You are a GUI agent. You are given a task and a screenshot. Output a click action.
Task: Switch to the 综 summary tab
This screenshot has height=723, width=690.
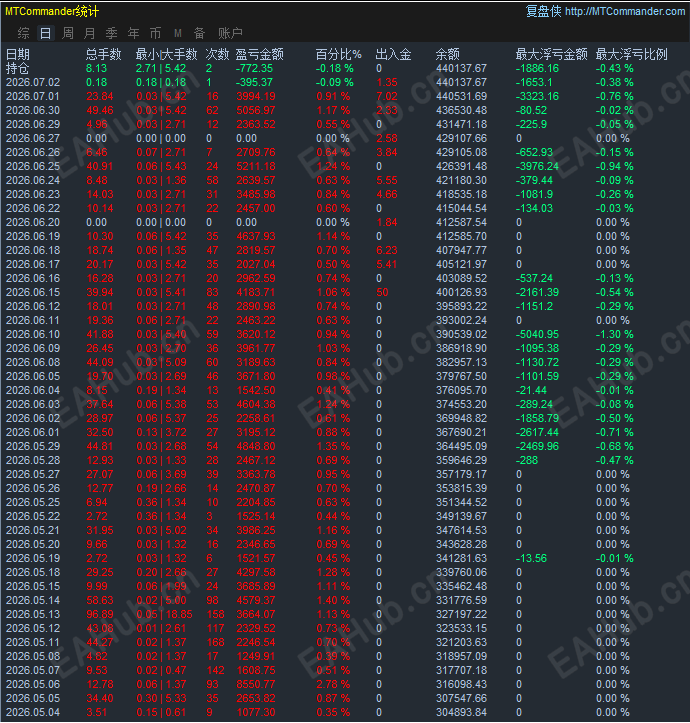pyautogui.click(x=23, y=33)
